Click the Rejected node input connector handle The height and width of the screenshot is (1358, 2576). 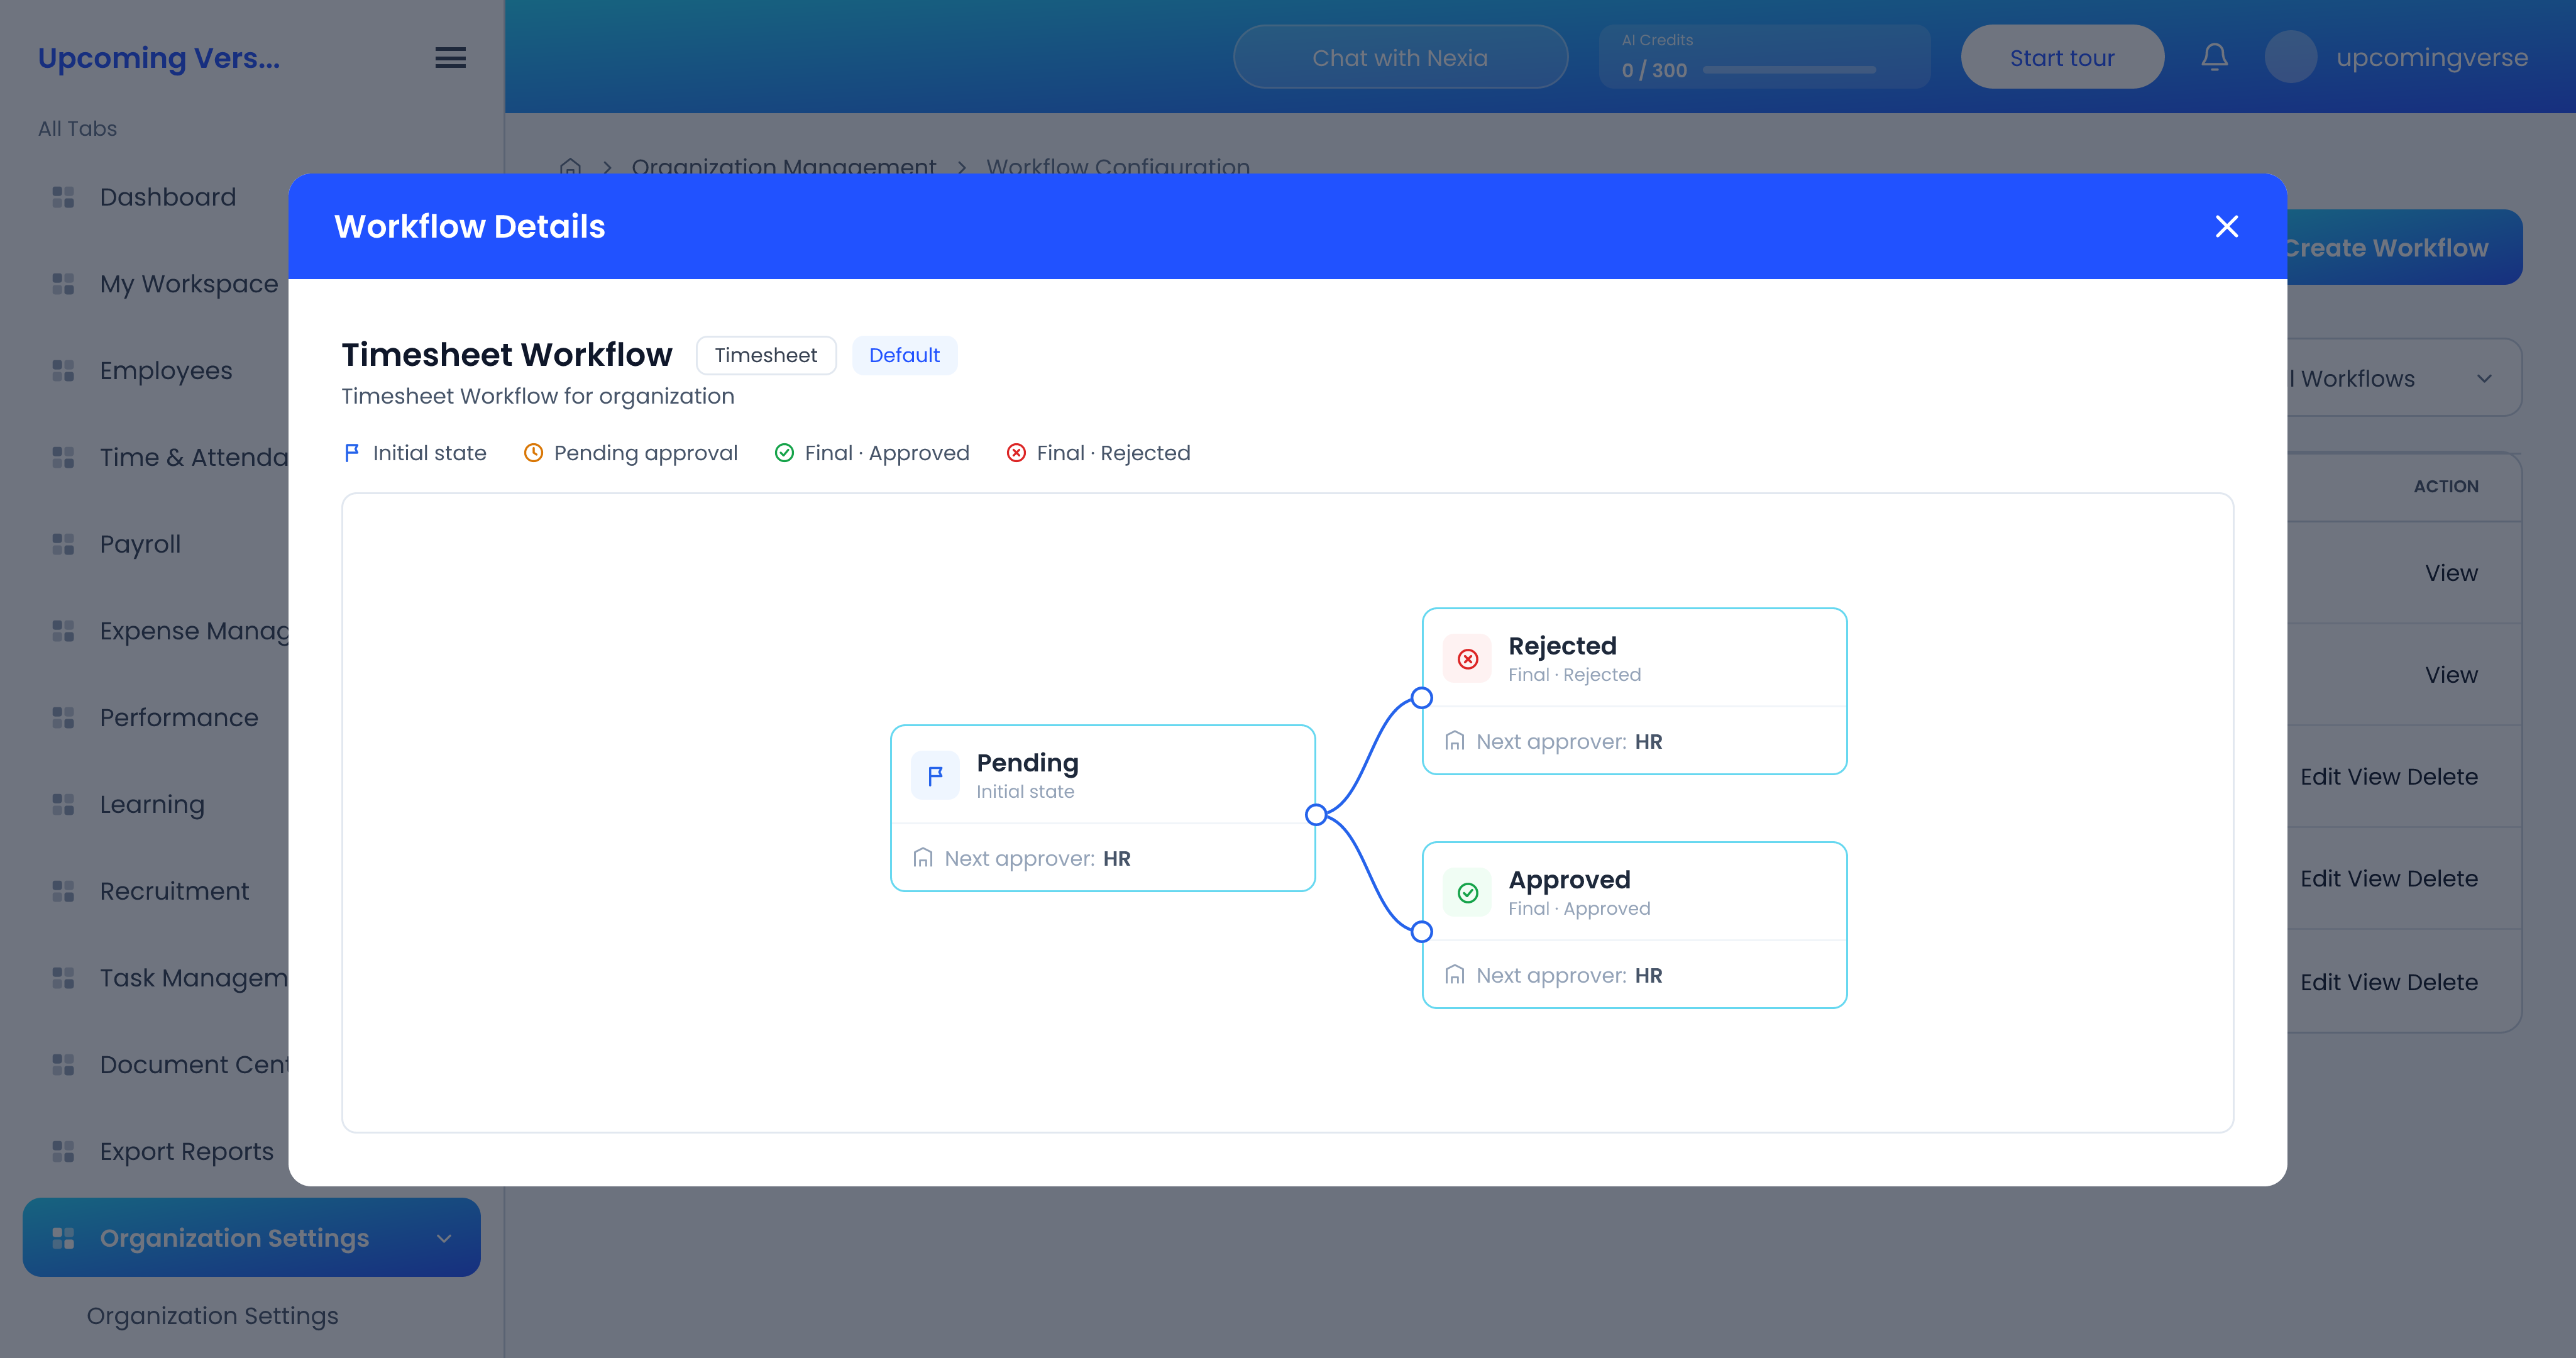click(x=1421, y=698)
